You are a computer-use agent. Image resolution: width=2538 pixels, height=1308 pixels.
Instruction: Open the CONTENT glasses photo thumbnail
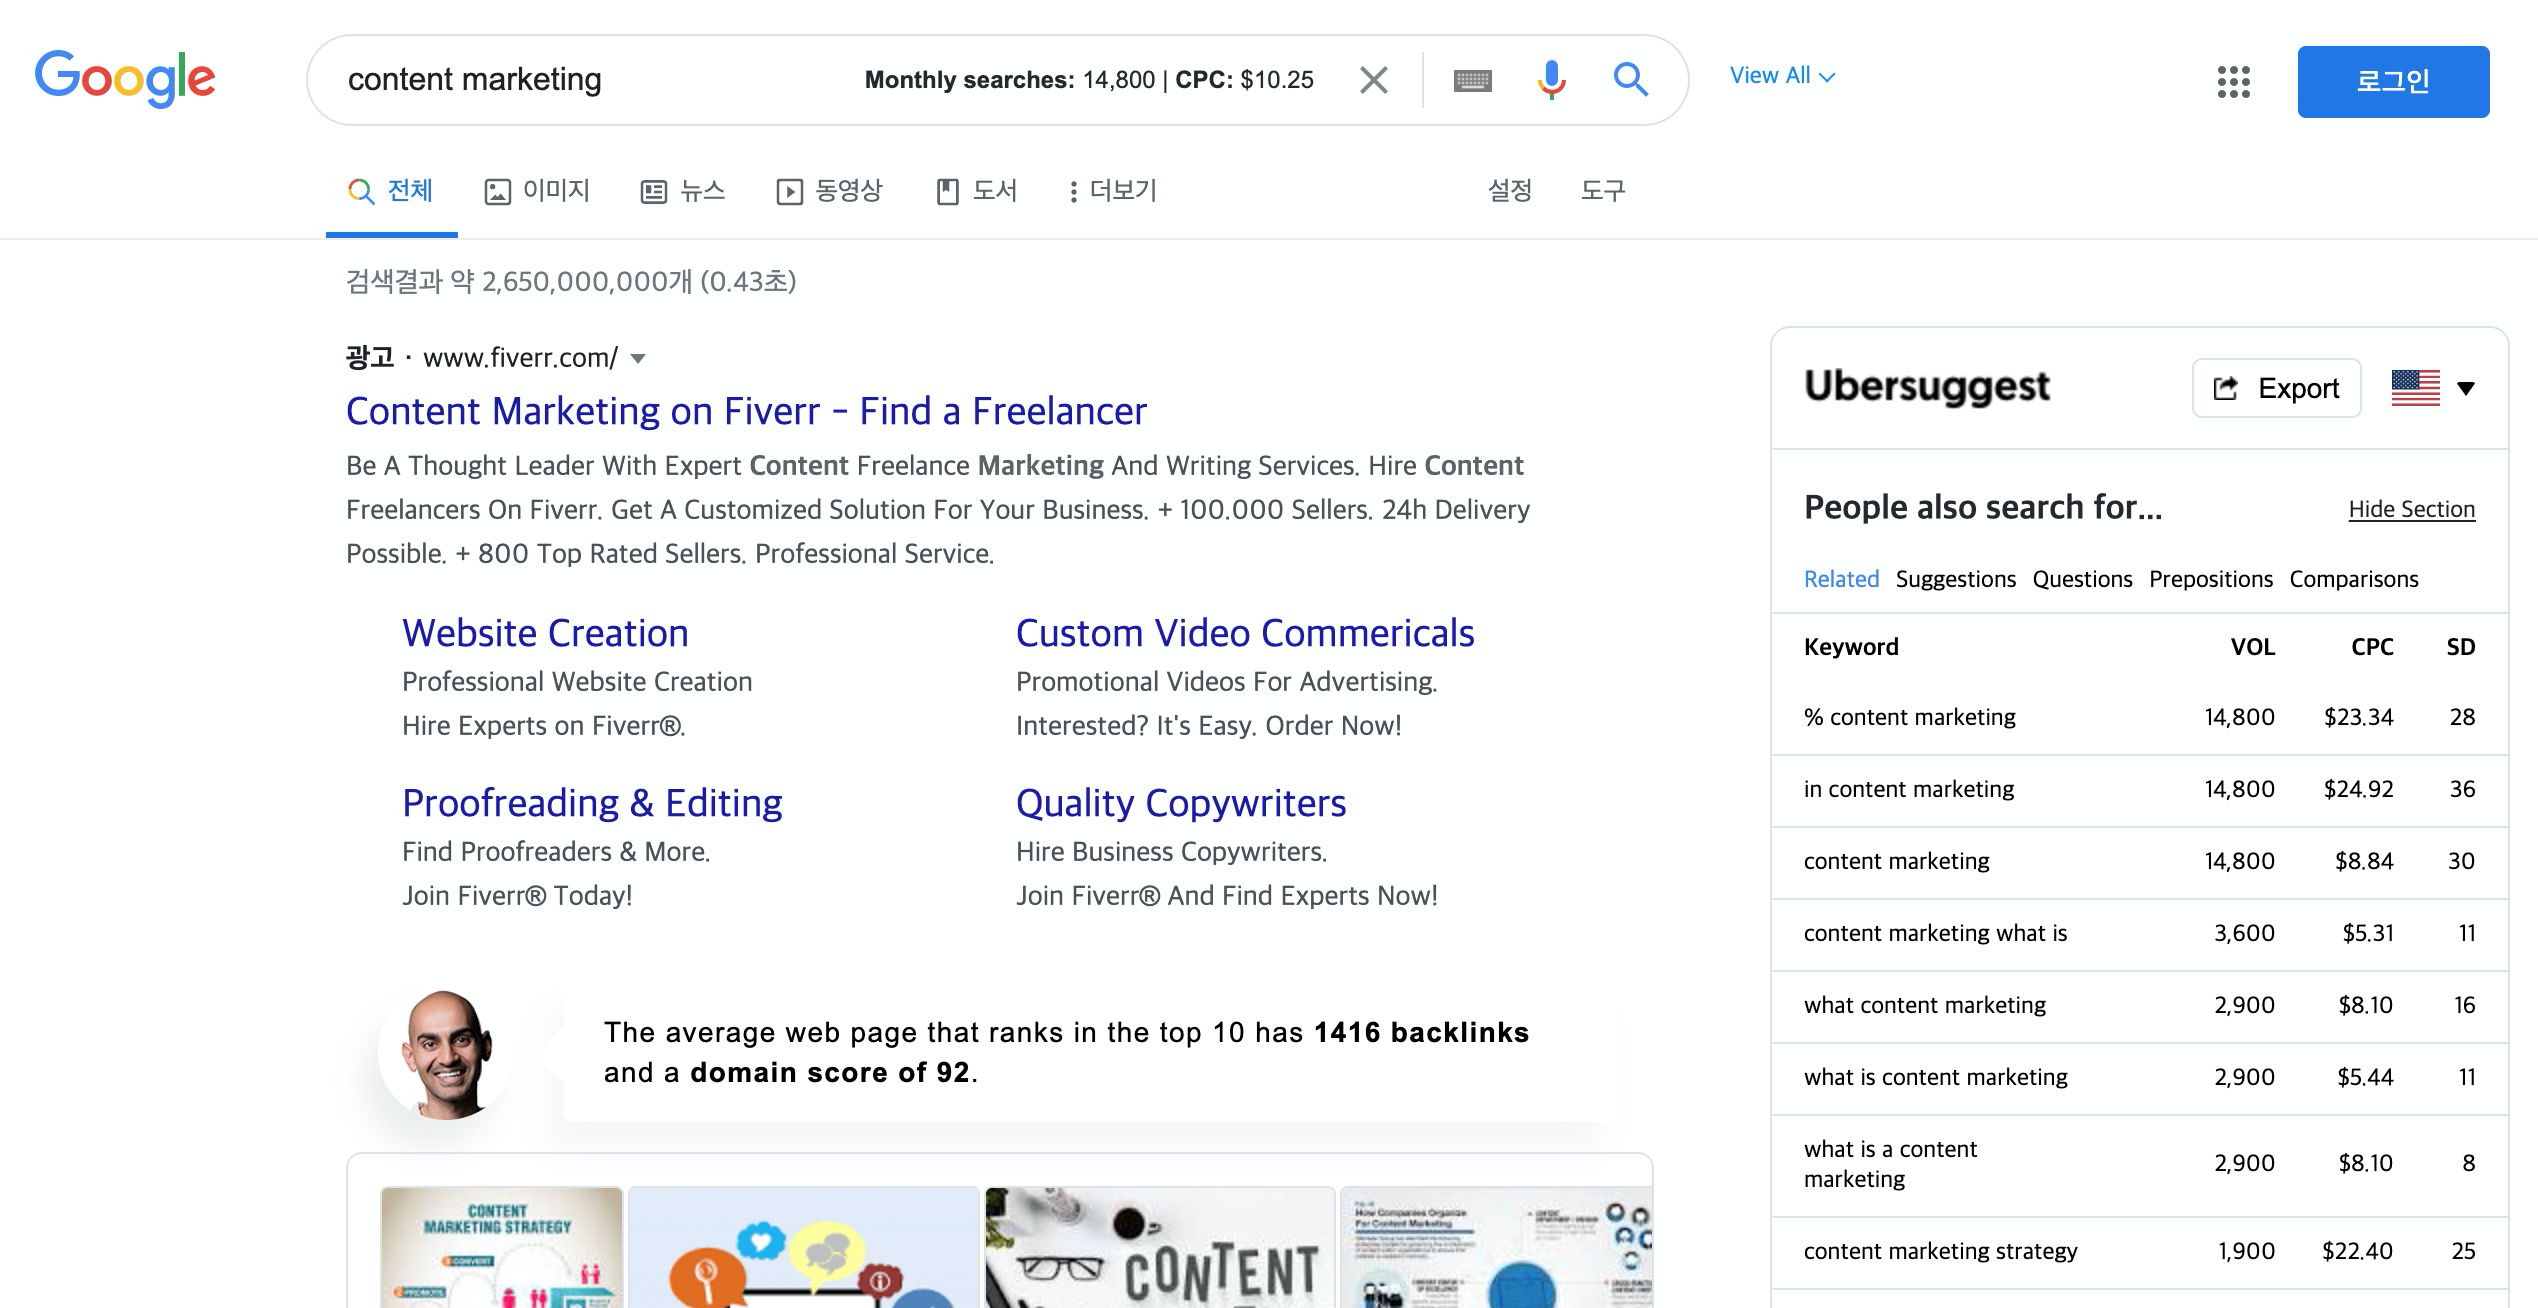(1160, 1248)
